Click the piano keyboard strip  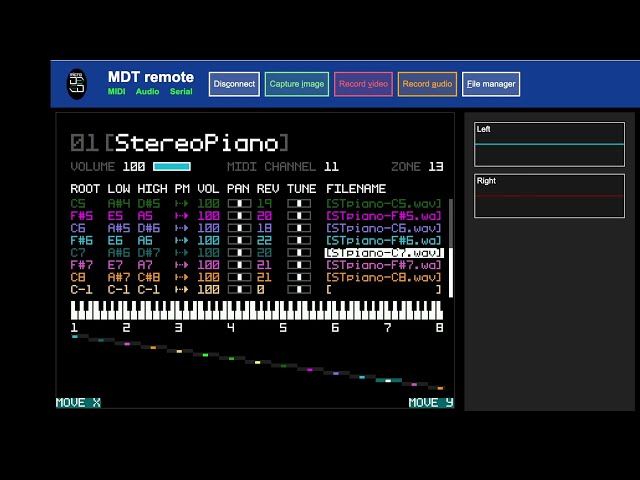point(257,310)
